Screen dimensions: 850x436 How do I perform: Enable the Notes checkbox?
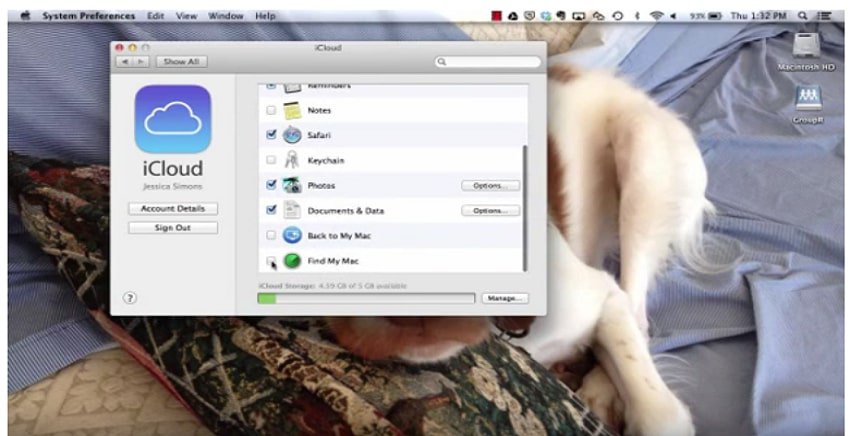pyautogui.click(x=271, y=110)
